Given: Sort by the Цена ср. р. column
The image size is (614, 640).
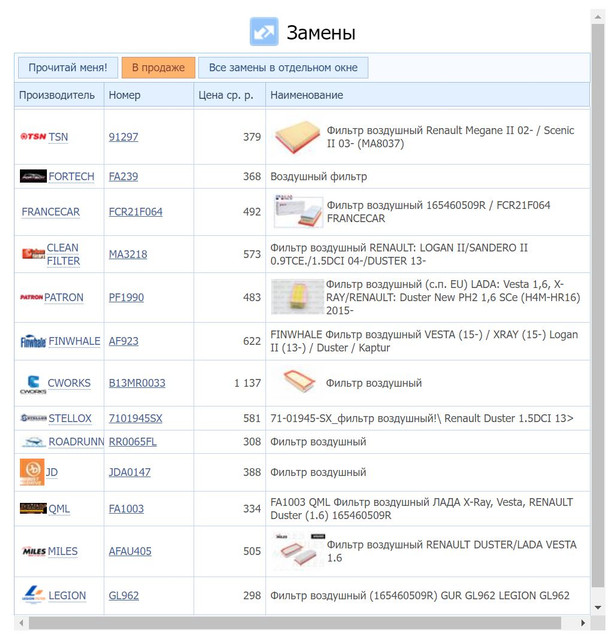Looking at the screenshot, I should (x=230, y=95).
